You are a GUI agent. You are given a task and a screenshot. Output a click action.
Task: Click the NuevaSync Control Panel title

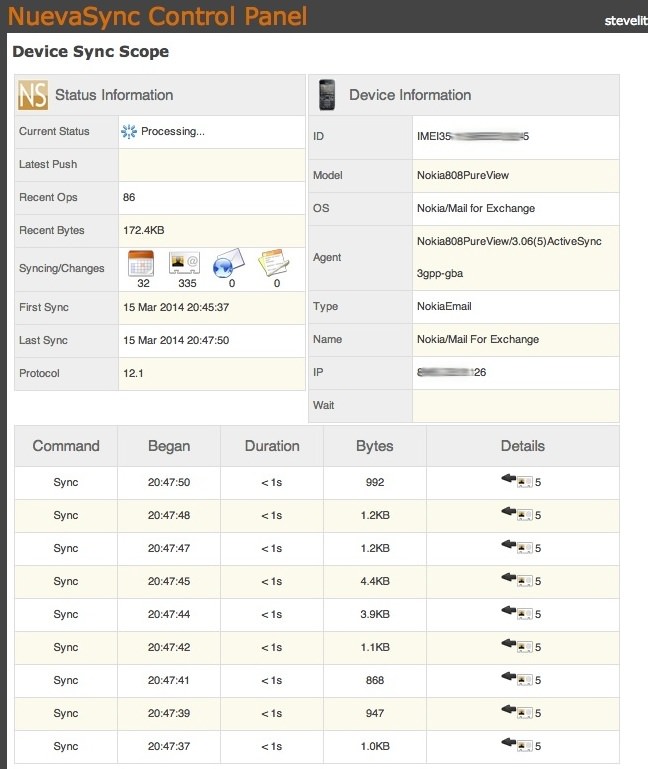pyautogui.click(x=157, y=16)
